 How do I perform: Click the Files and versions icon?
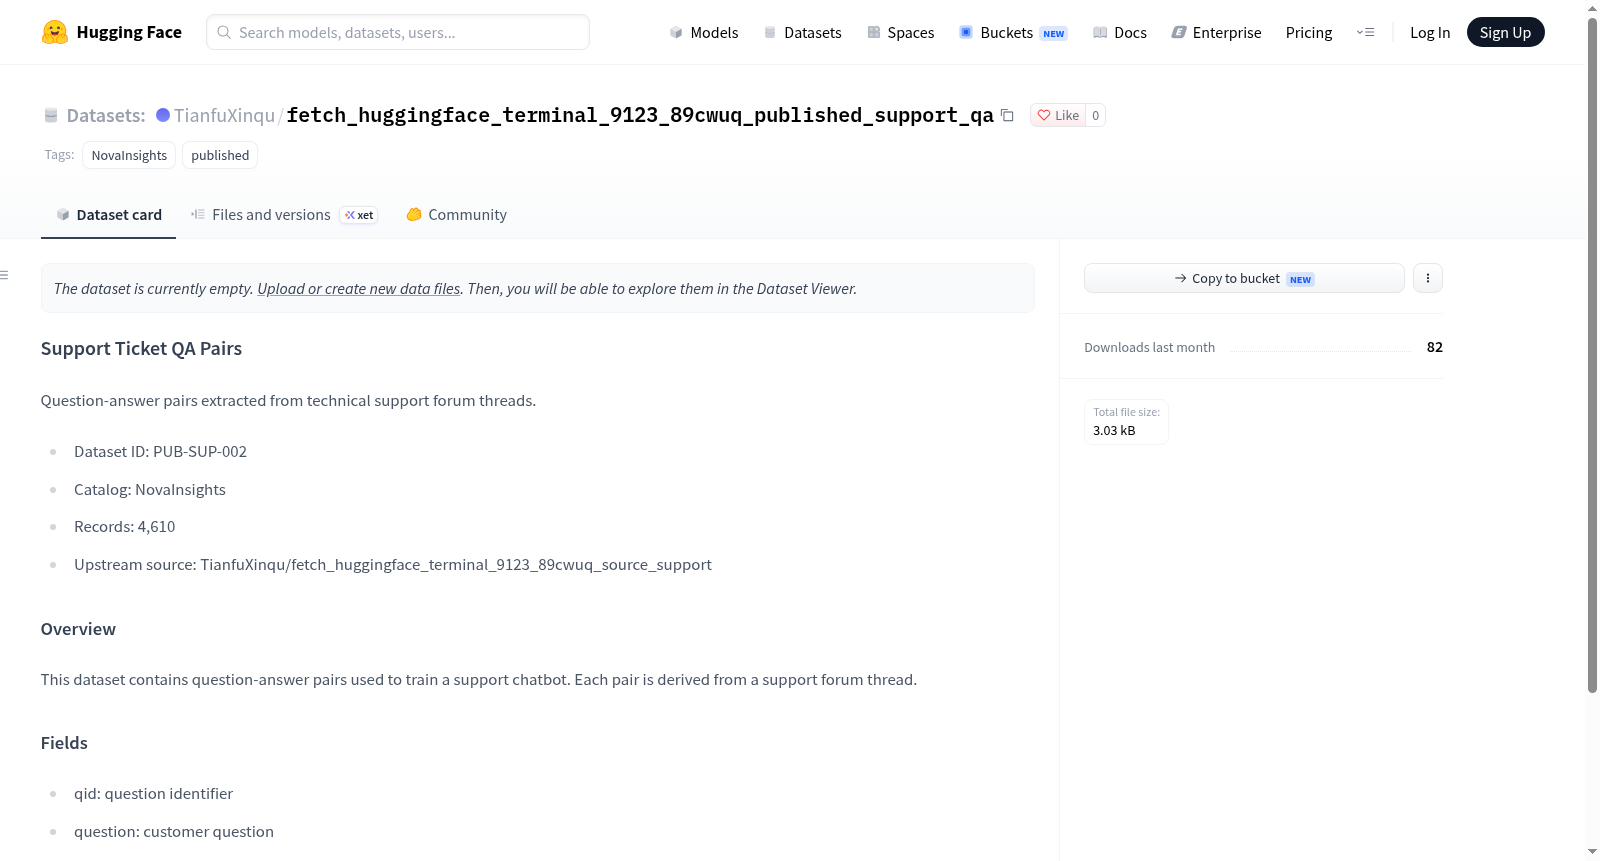pyautogui.click(x=198, y=214)
